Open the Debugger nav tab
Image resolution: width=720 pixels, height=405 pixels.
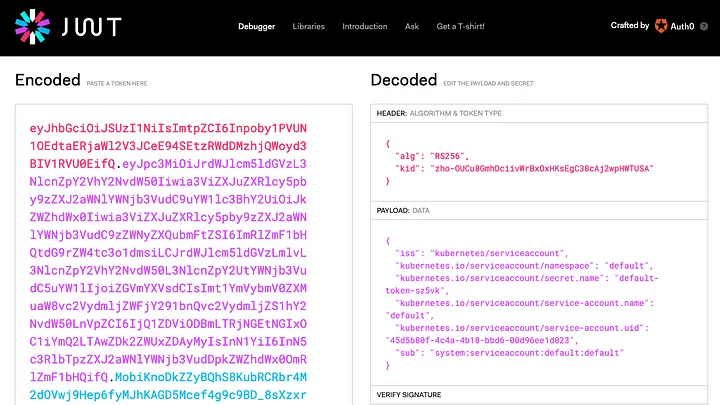[x=255, y=26]
